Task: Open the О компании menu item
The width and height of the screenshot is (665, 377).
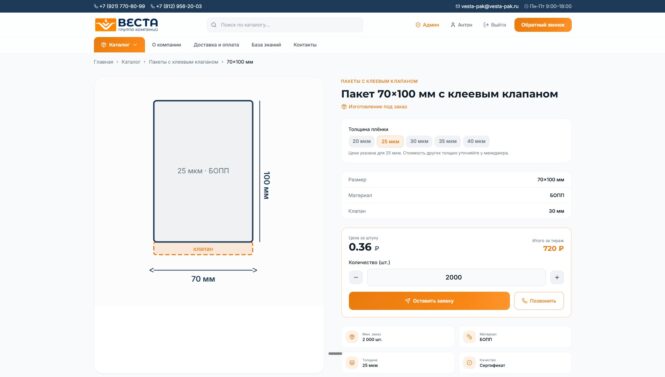Action: [166, 45]
